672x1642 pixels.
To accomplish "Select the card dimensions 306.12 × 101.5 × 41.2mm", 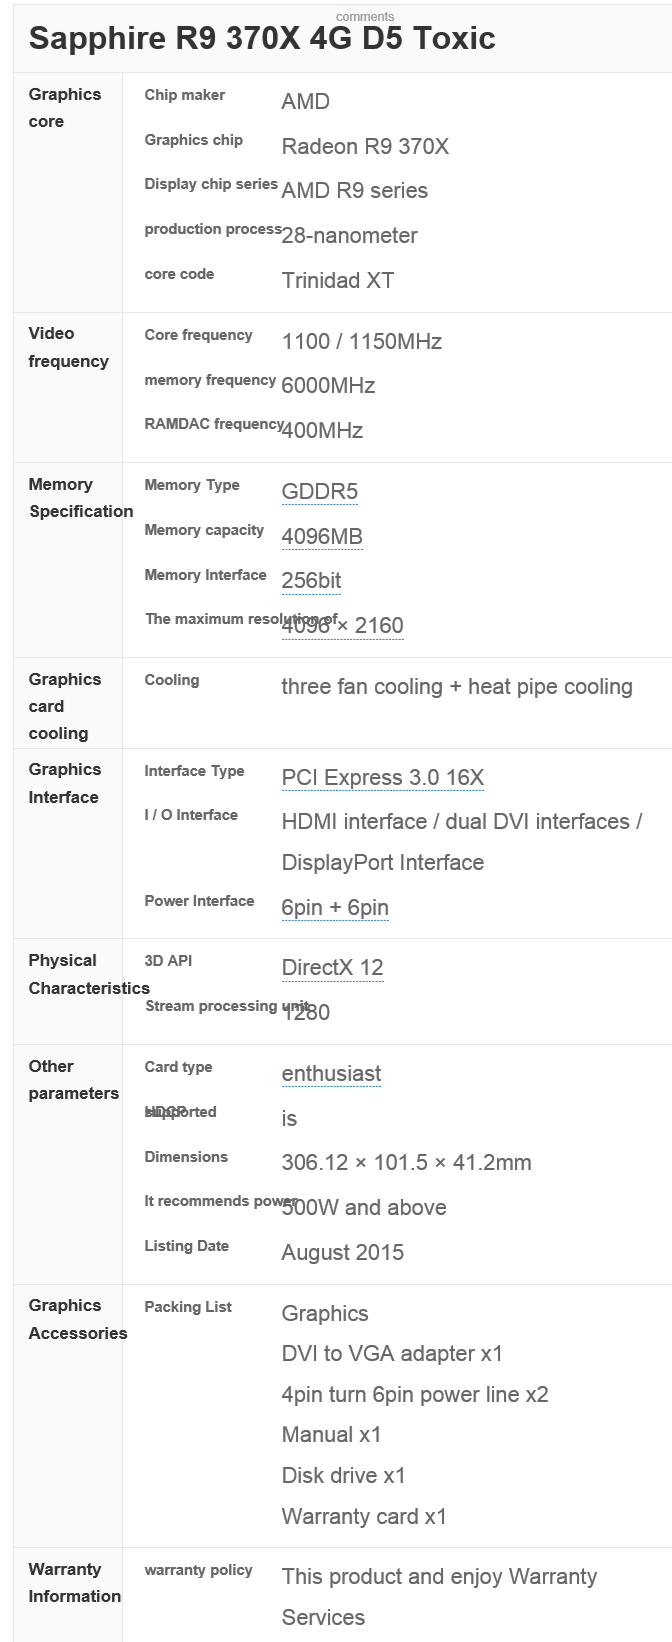I will [x=406, y=1162].
